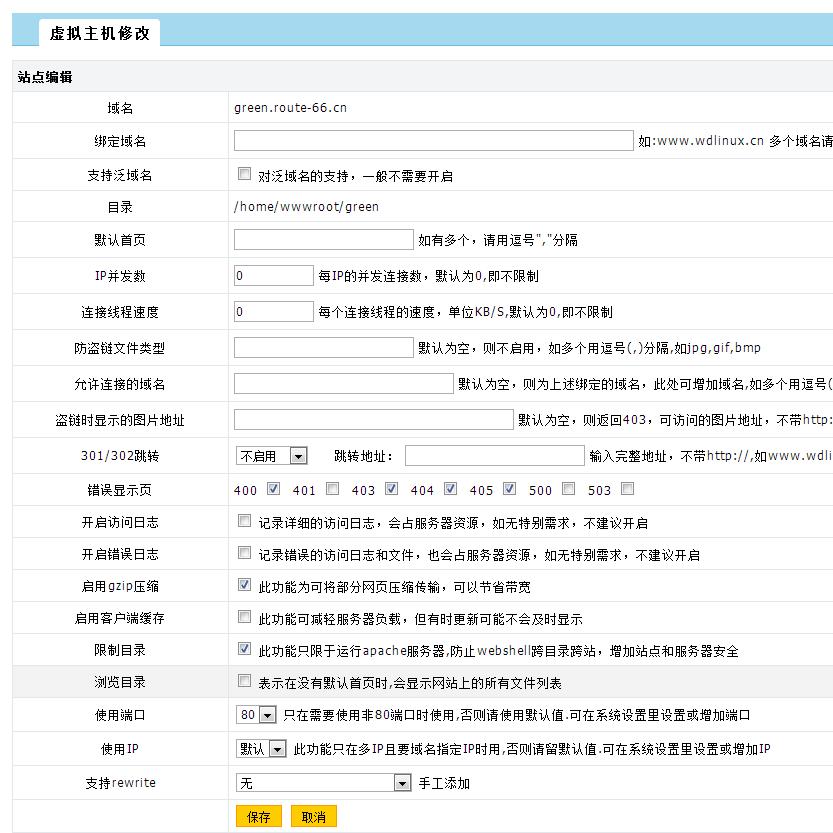Uncheck the 404 error page checkbox
Viewport: 833px width, 833px height.
pos(450,489)
